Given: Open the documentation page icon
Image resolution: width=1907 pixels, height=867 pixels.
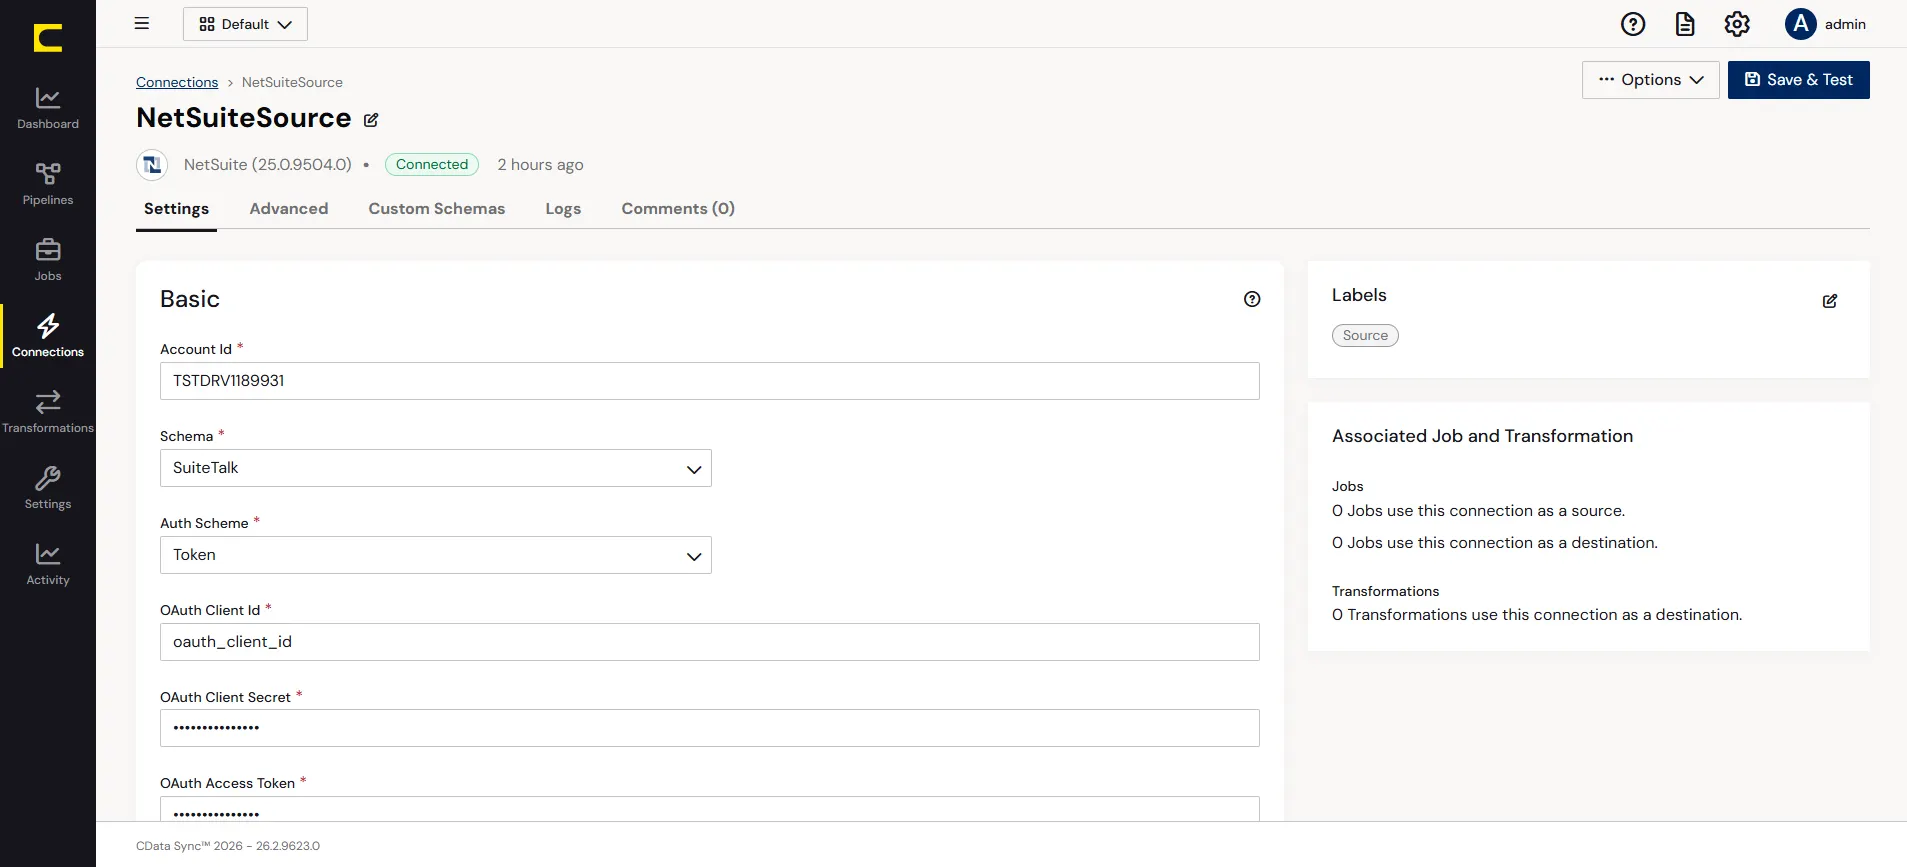Looking at the screenshot, I should tap(1685, 24).
